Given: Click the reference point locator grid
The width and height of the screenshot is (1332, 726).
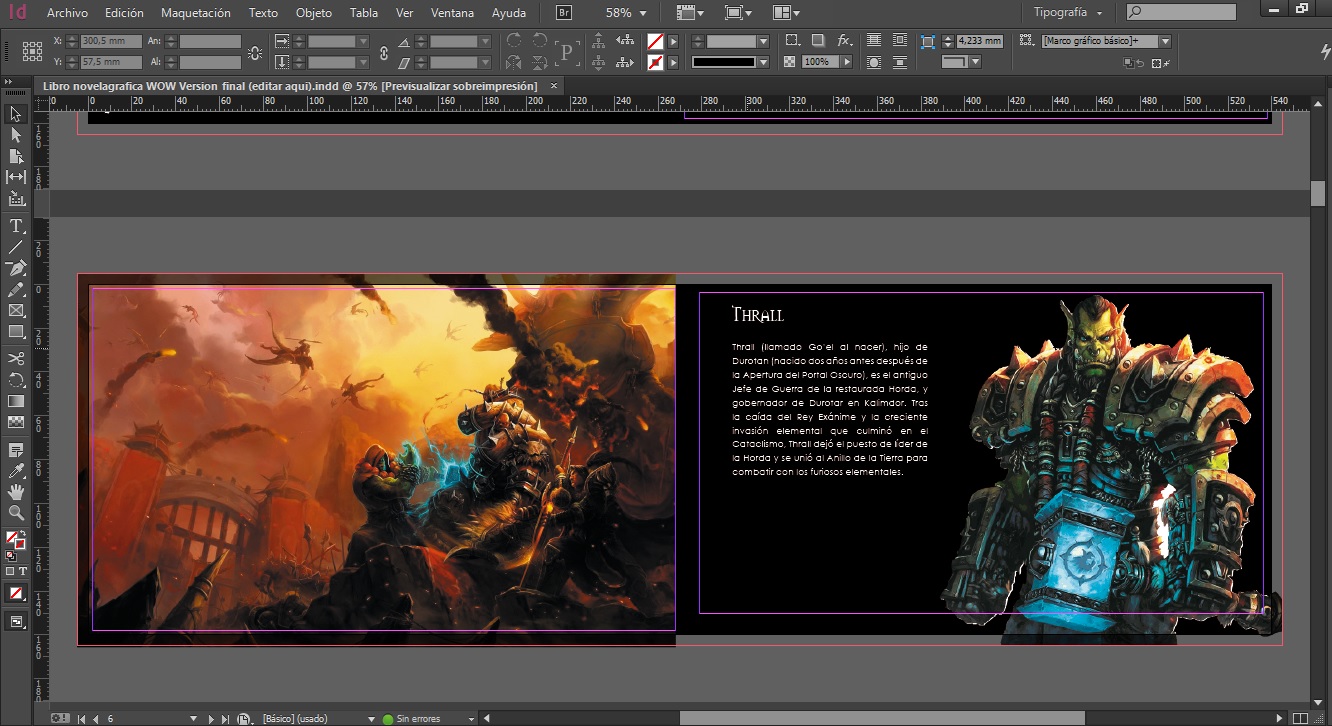Looking at the screenshot, I should (32, 51).
